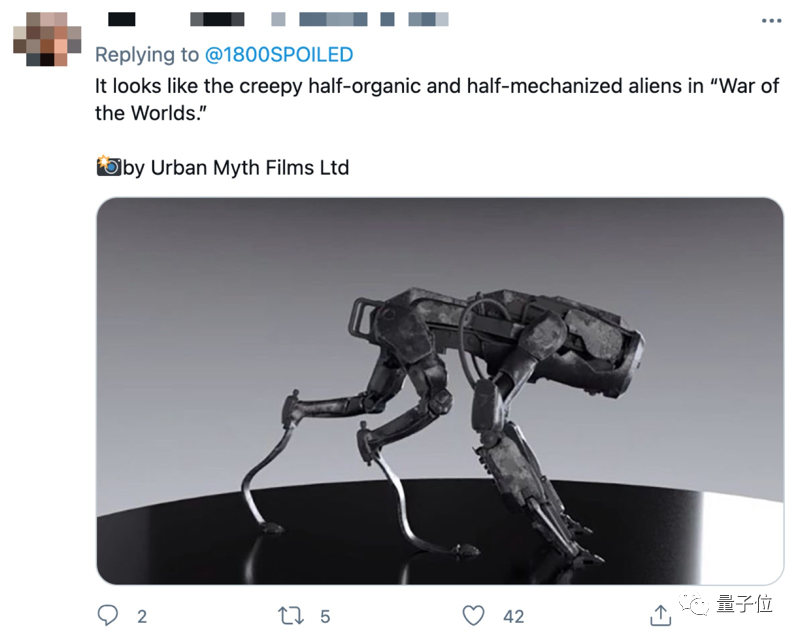Click the reply count of 2
This screenshot has width=798, height=638.
(x=141, y=616)
